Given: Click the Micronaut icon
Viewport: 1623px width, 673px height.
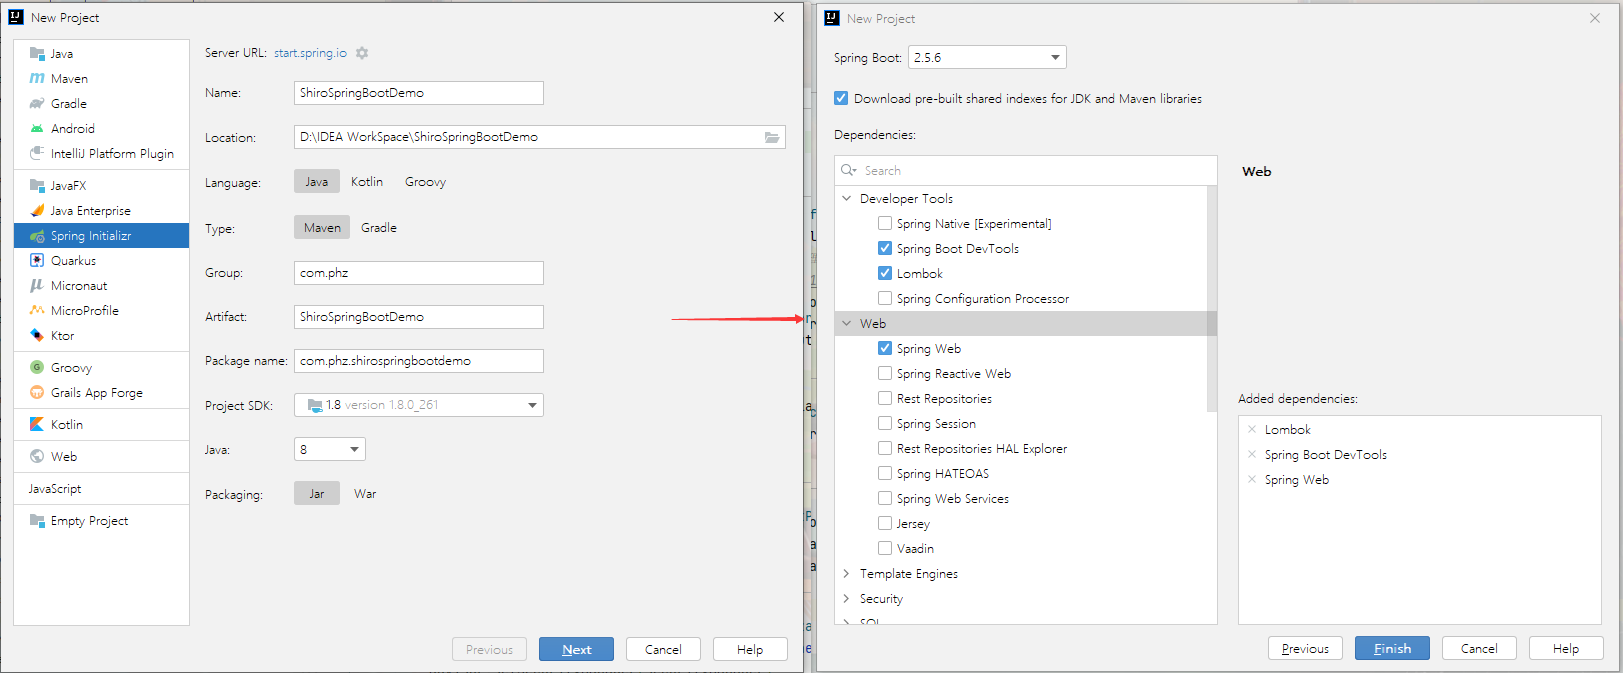Looking at the screenshot, I should pos(37,286).
